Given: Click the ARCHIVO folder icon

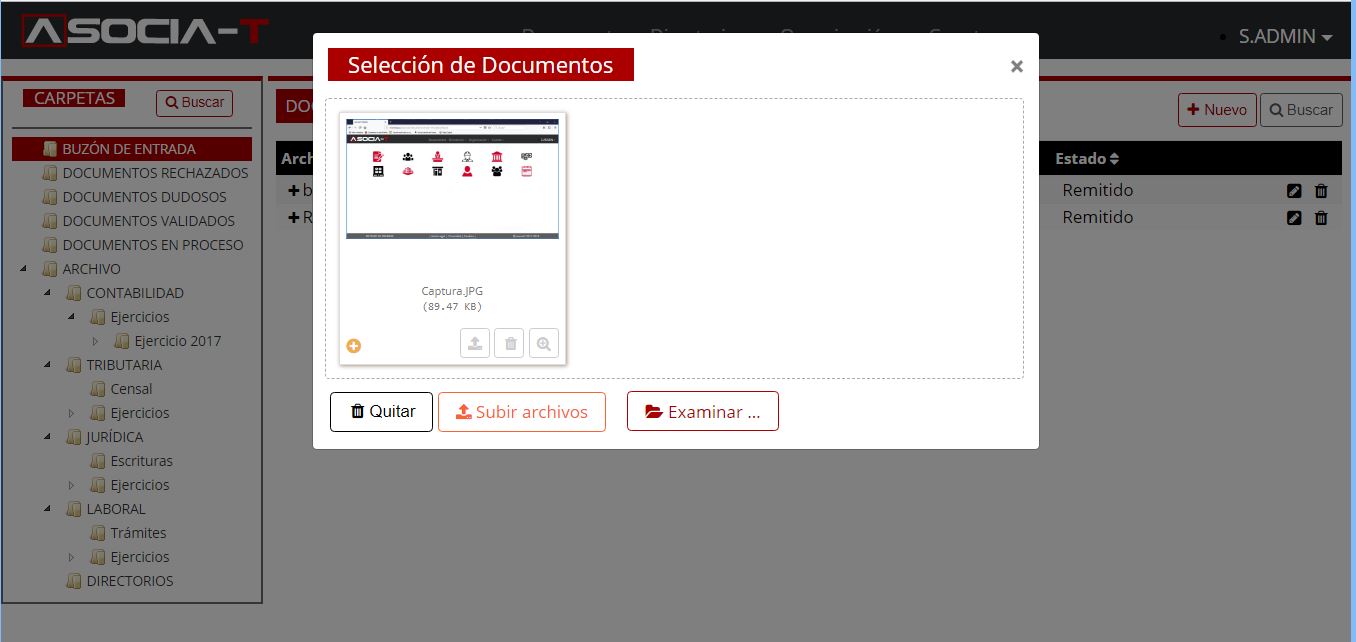Looking at the screenshot, I should pos(50,269).
